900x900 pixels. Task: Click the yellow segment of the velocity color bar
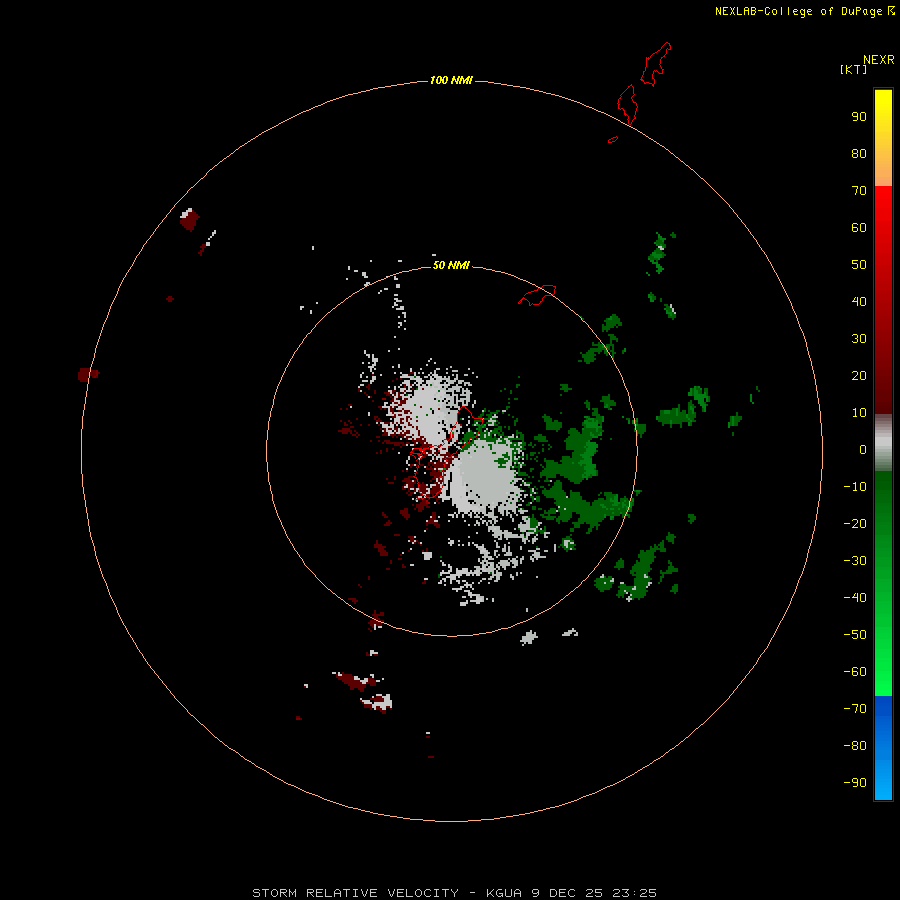tap(883, 138)
